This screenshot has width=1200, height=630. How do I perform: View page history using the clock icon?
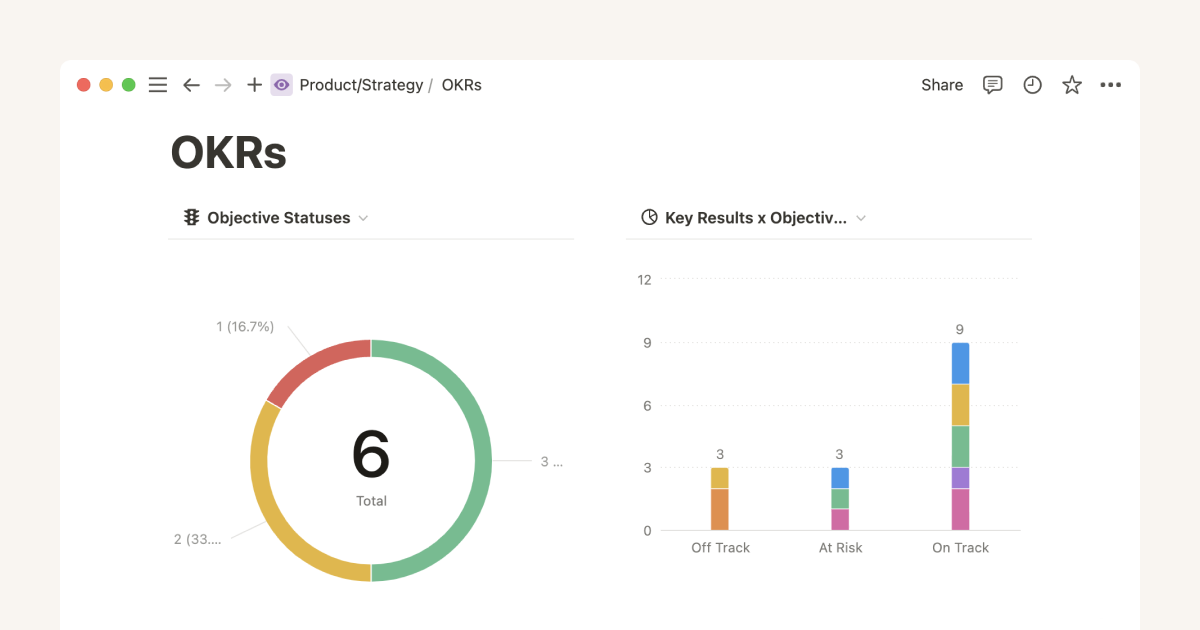1032,85
